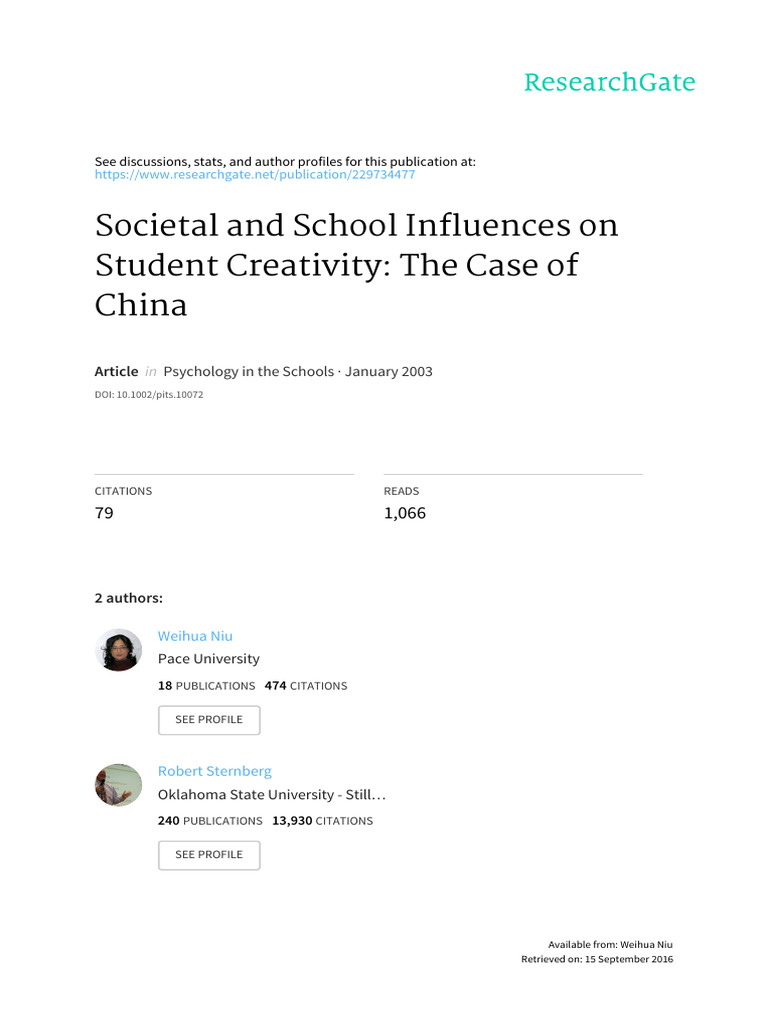Click Oklahoma State University affiliation text
Image resolution: width=768 pixels, height=1024 pixels.
coord(271,794)
